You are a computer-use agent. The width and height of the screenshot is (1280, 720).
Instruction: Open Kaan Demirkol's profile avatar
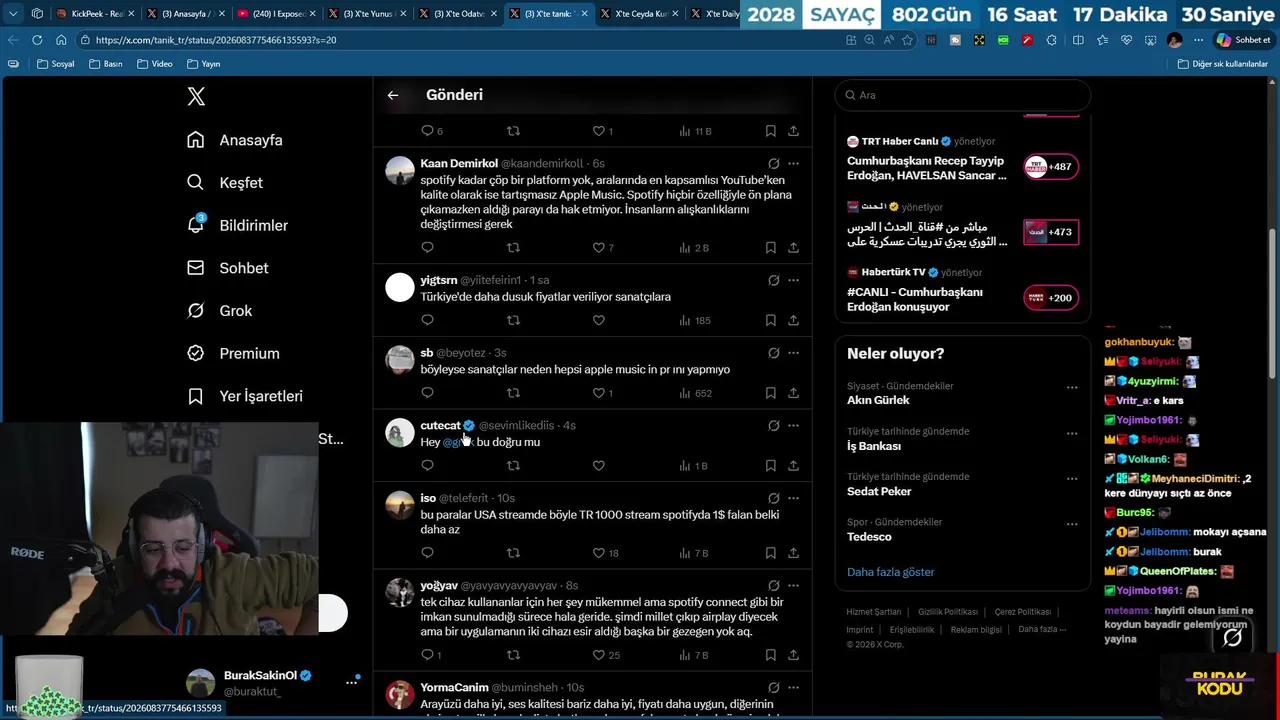click(x=400, y=170)
